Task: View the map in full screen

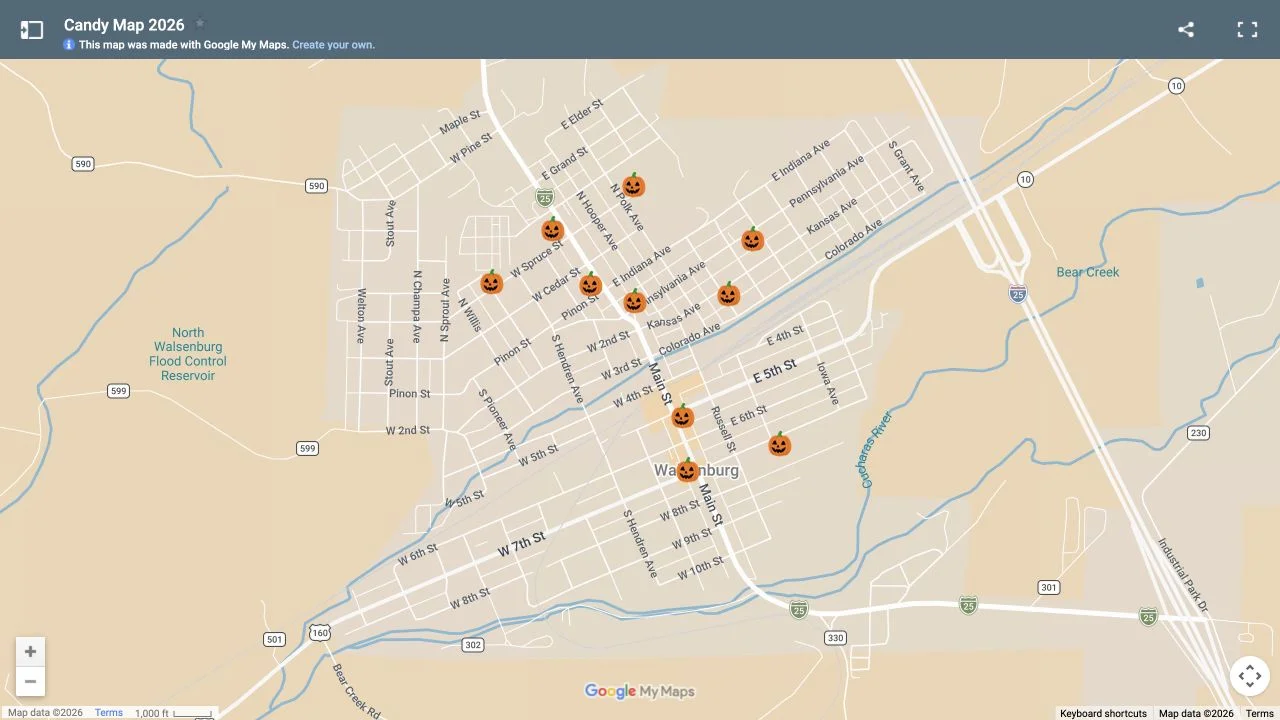Action: coord(1247,30)
